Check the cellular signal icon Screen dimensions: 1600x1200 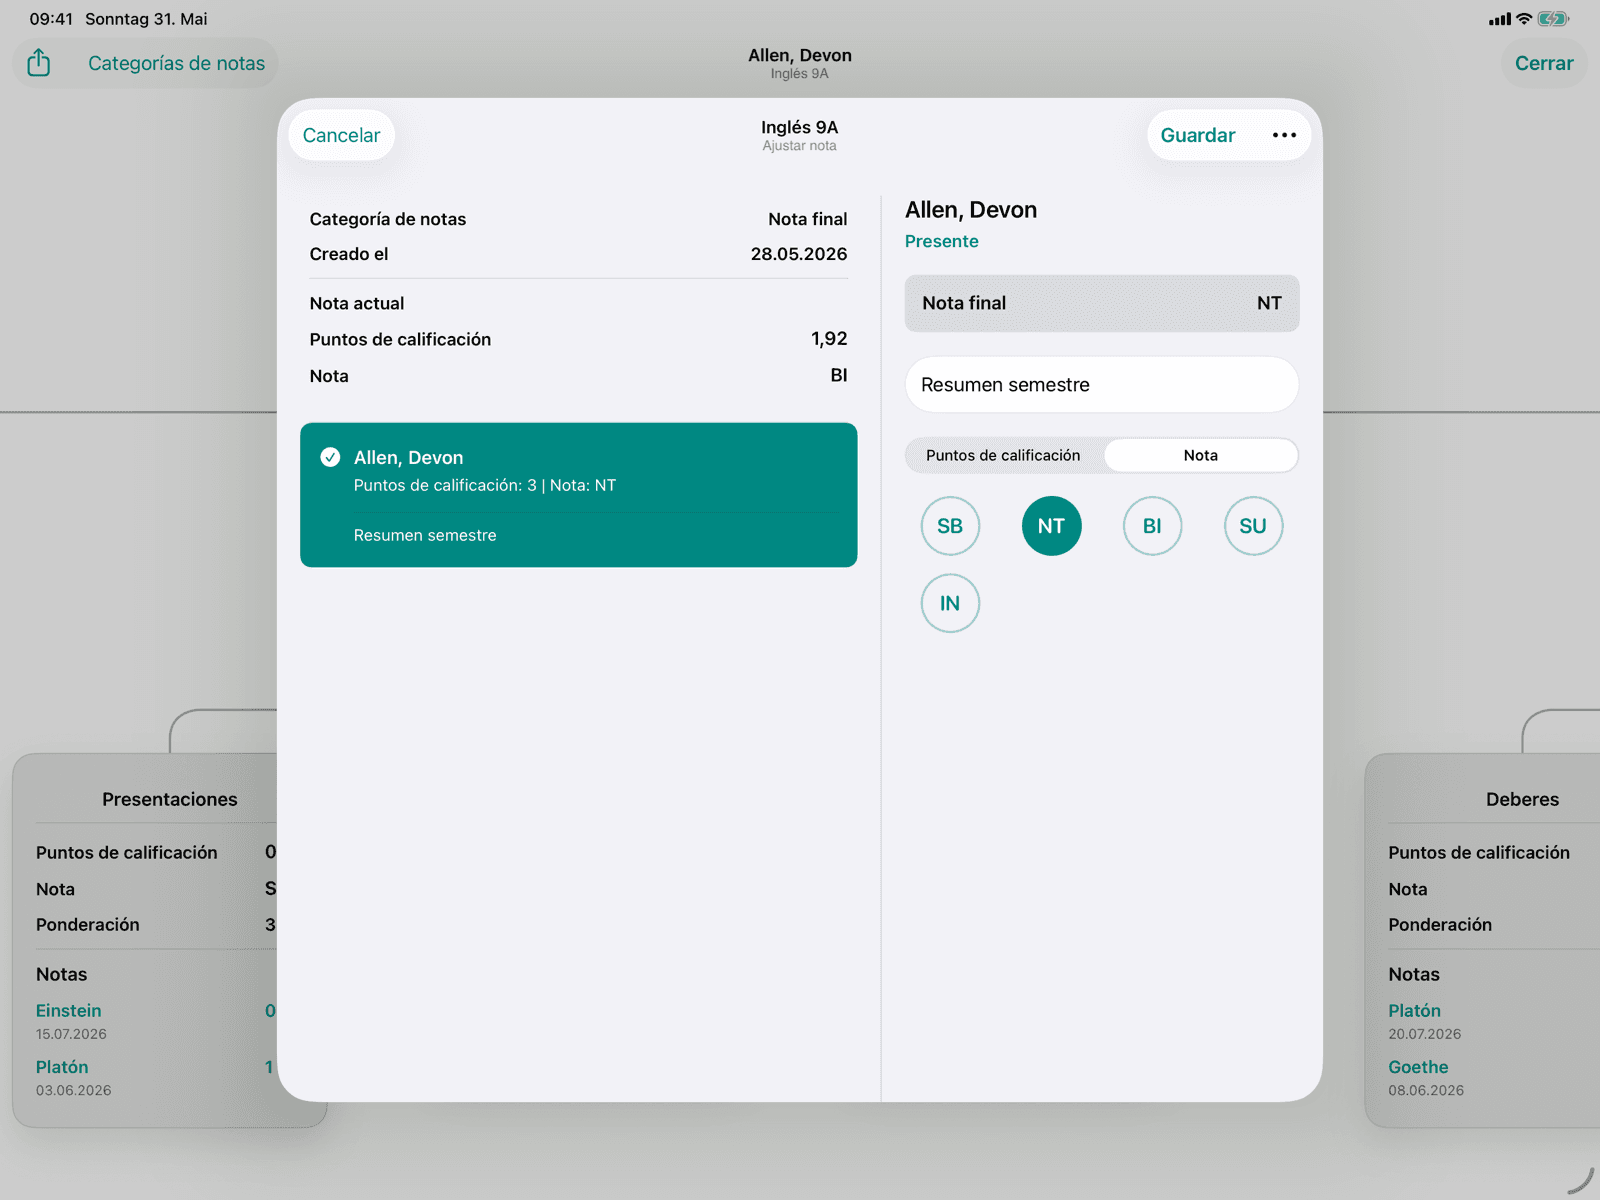click(x=1499, y=19)
